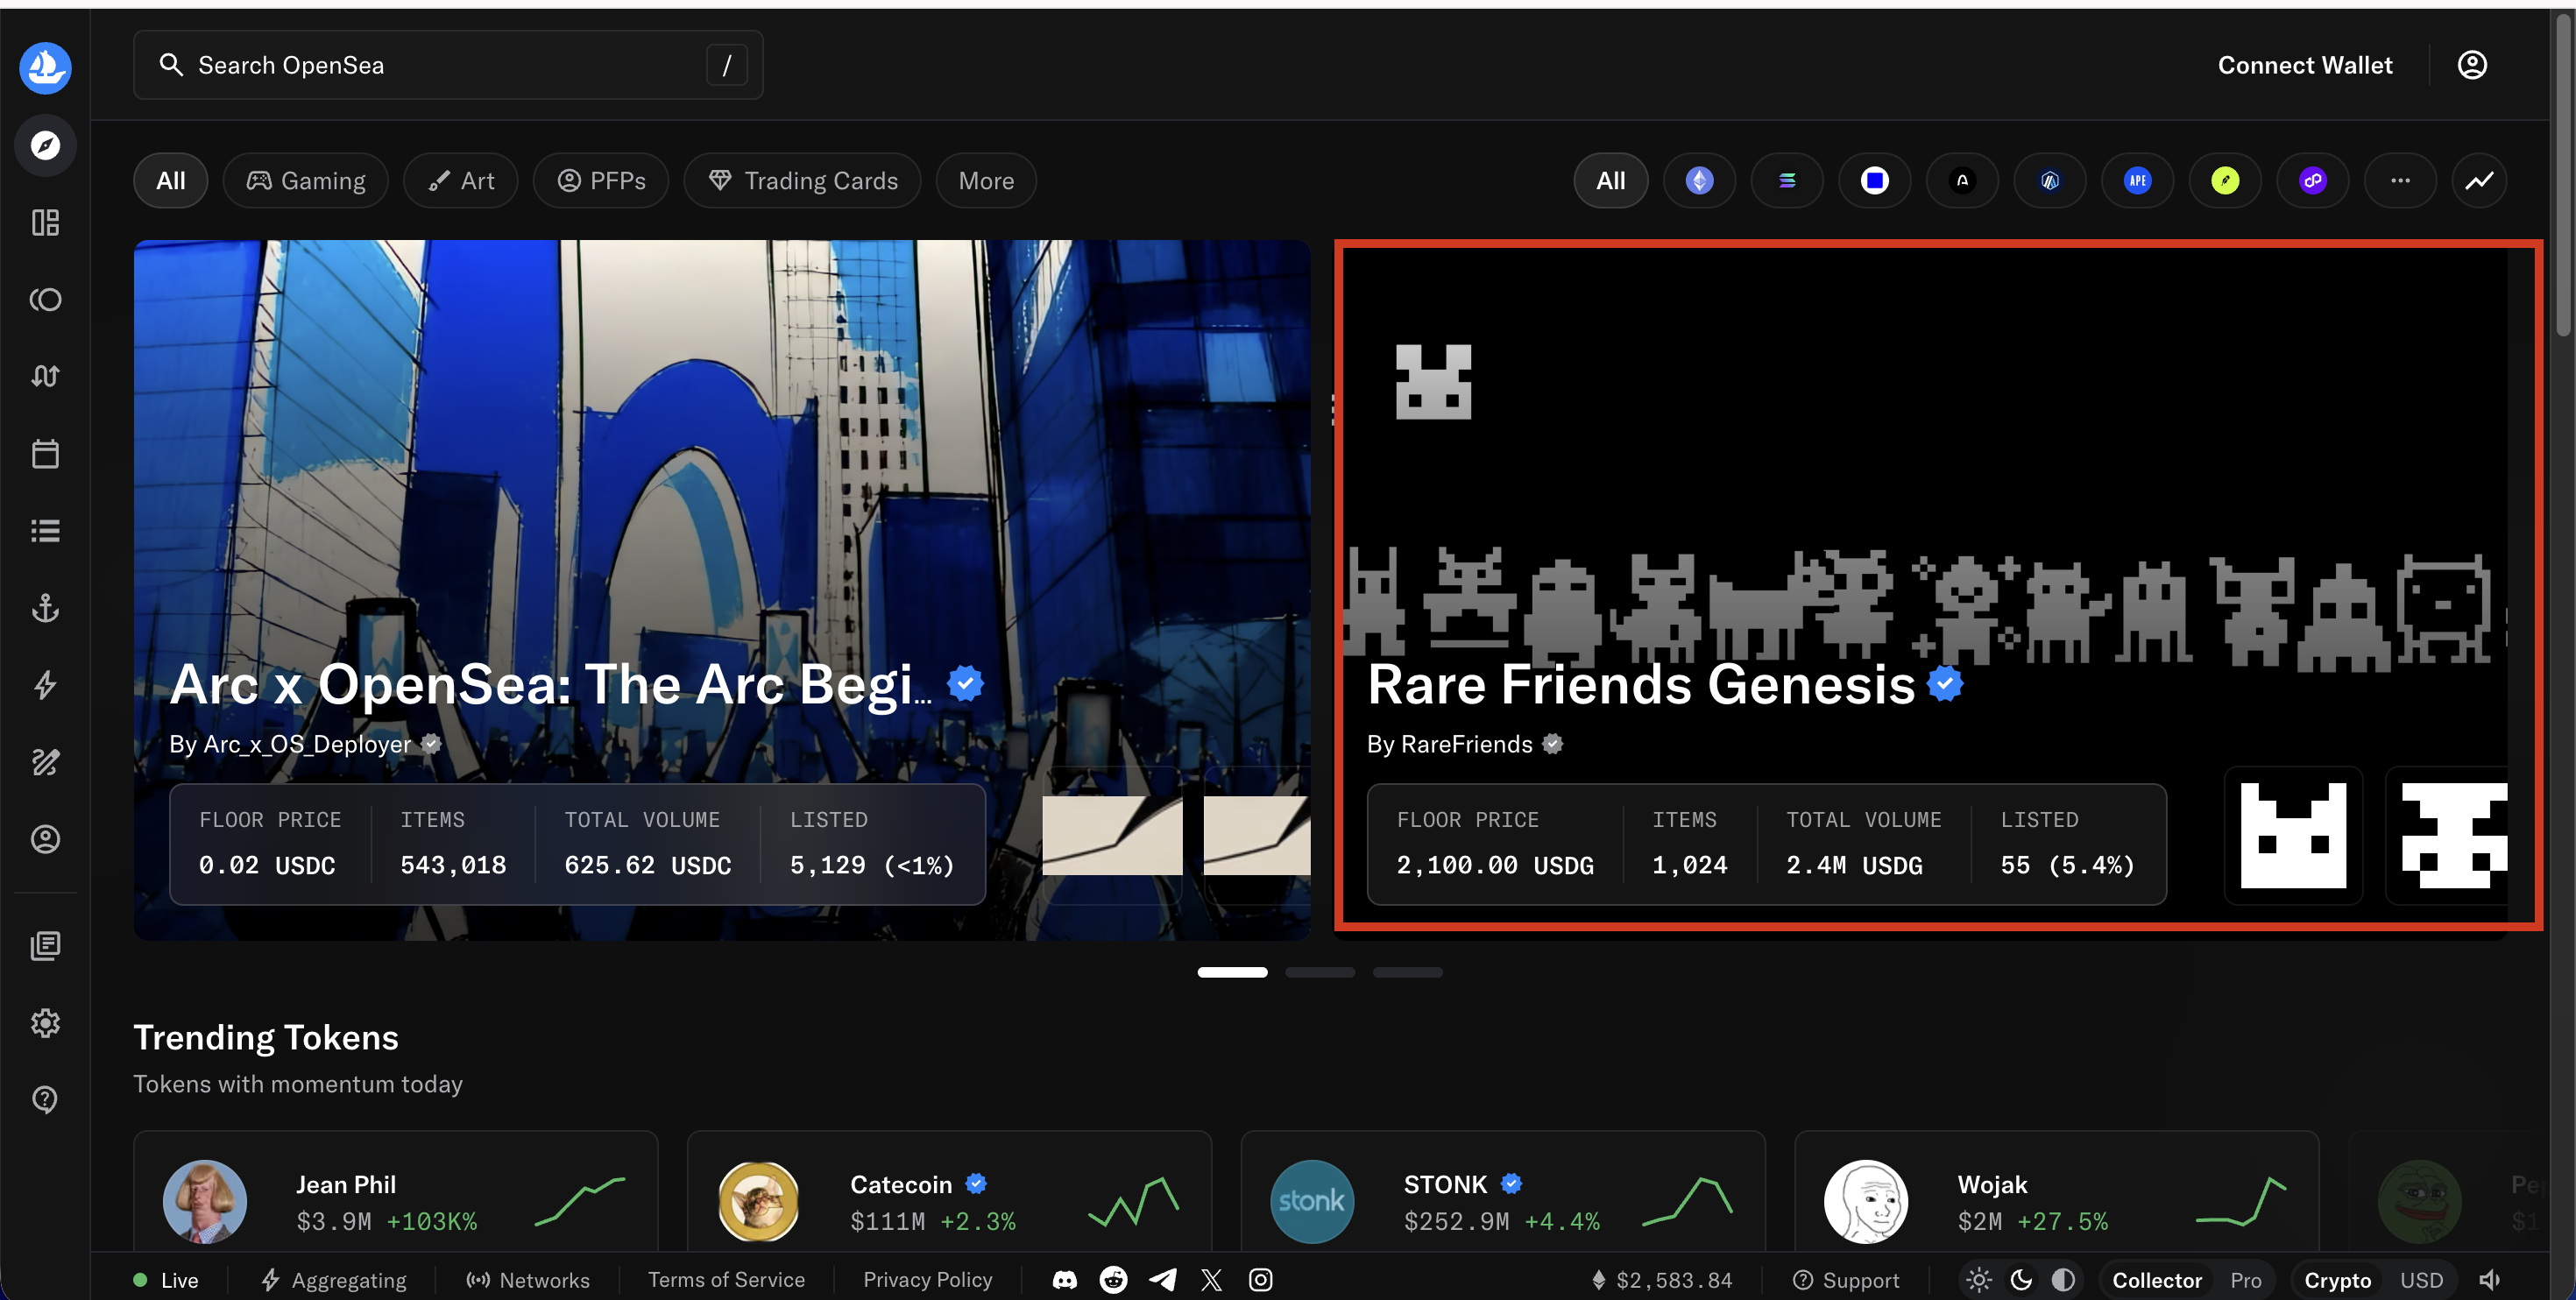Screen dimensions: 2576x1300
Task: Filter by Base chain icon
Action: (x=1875, y=181)
